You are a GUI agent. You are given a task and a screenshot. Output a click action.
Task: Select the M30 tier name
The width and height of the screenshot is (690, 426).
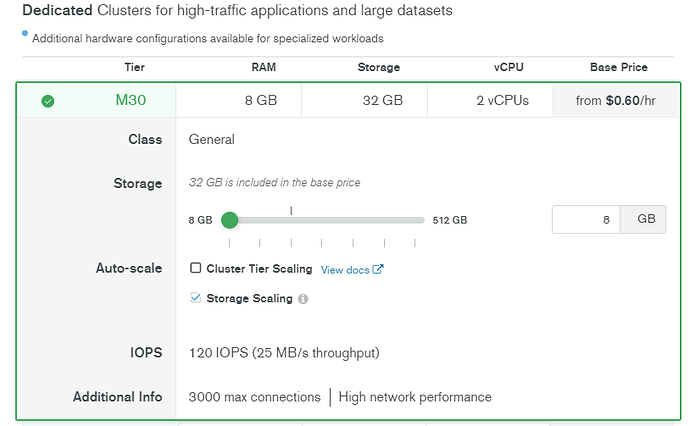tap(130, 101)
